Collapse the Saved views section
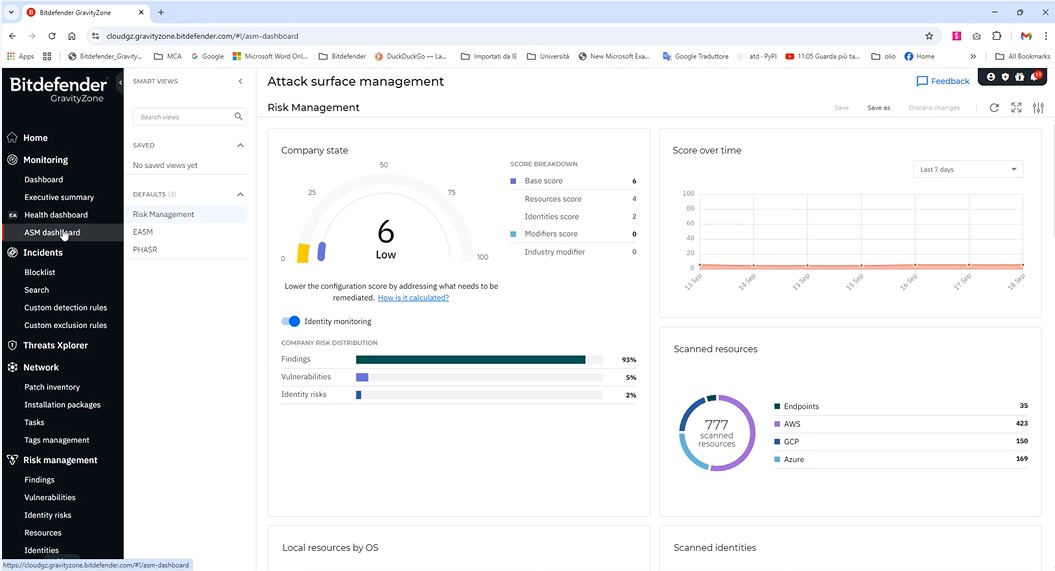This screenshot has width=1055, height=571. [240, 145]
